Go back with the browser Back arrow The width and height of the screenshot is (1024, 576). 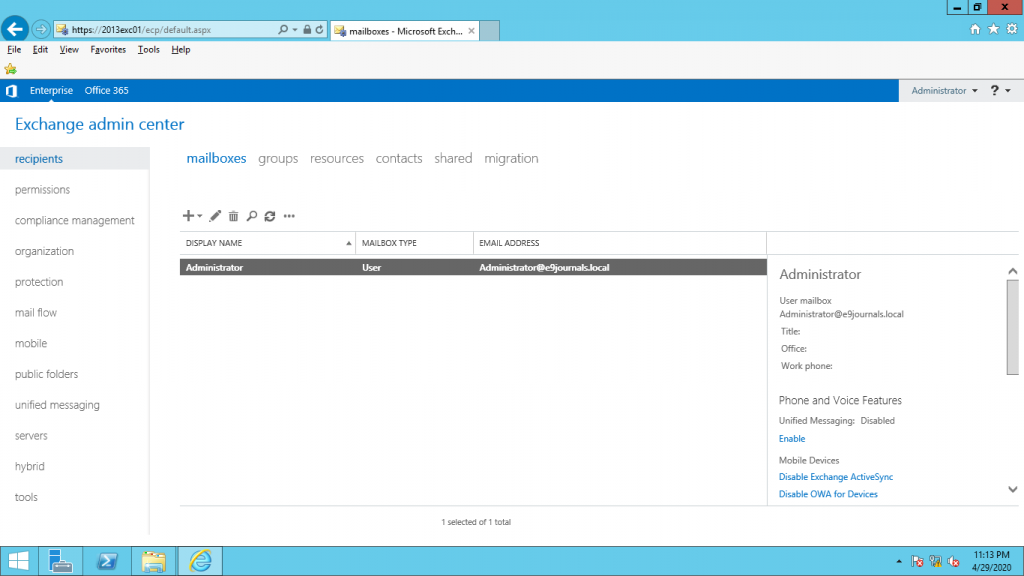(14, 29)
